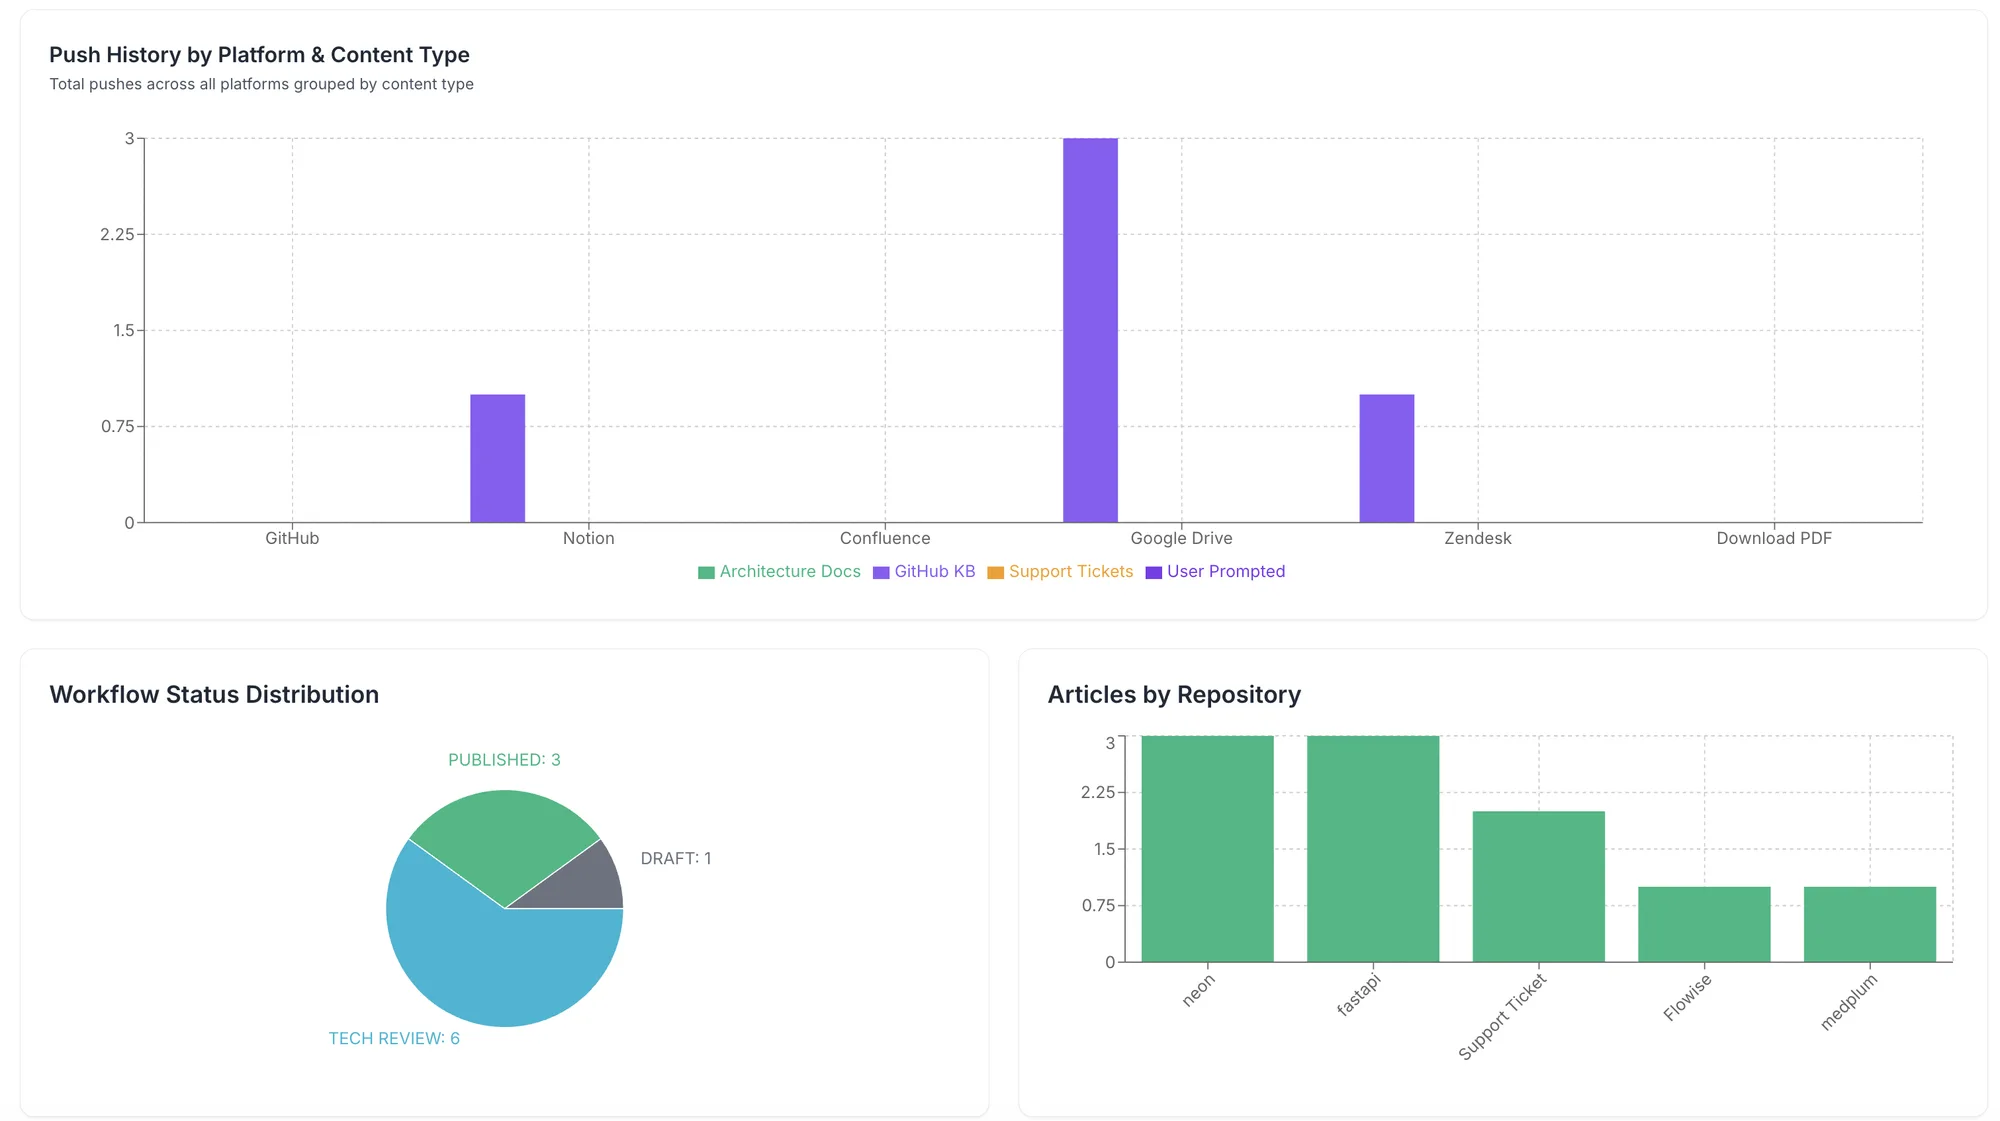Toggle the Support Tickets legend label
Viewport: 2000px width, 1121px height.
click(1071, 571)
